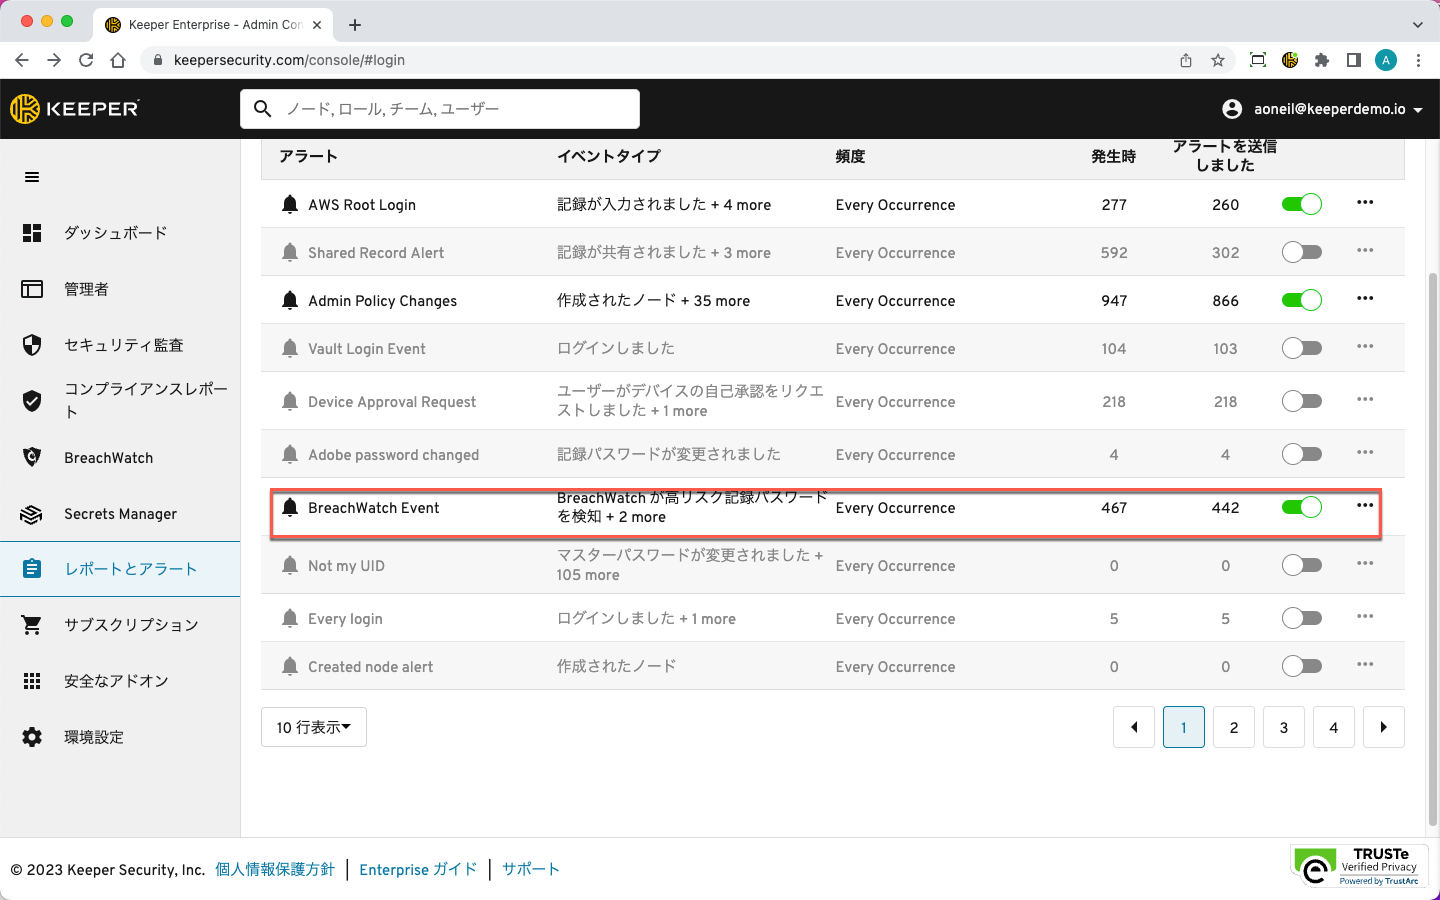Screen dimensions: 1440x900
Task: Select セキュリティ監査 in sidebar
Action: [123, 345]
